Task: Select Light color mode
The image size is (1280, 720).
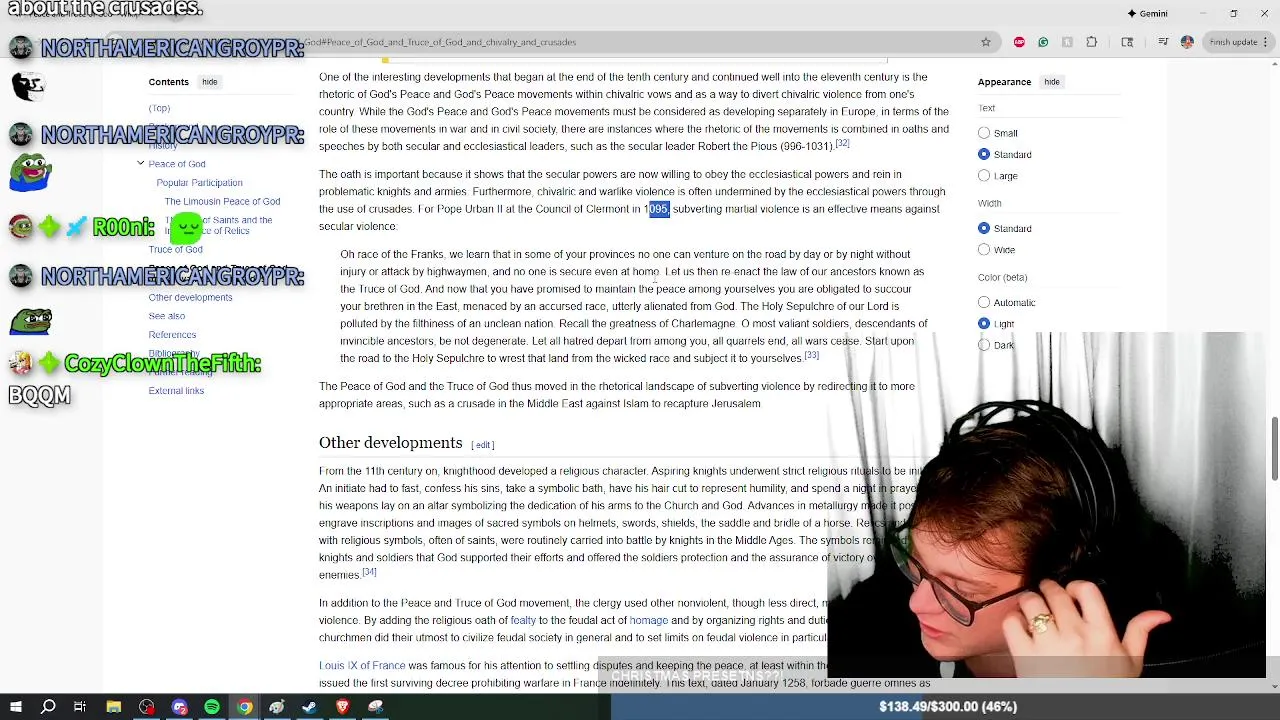Action: click(x=984, y=323)
